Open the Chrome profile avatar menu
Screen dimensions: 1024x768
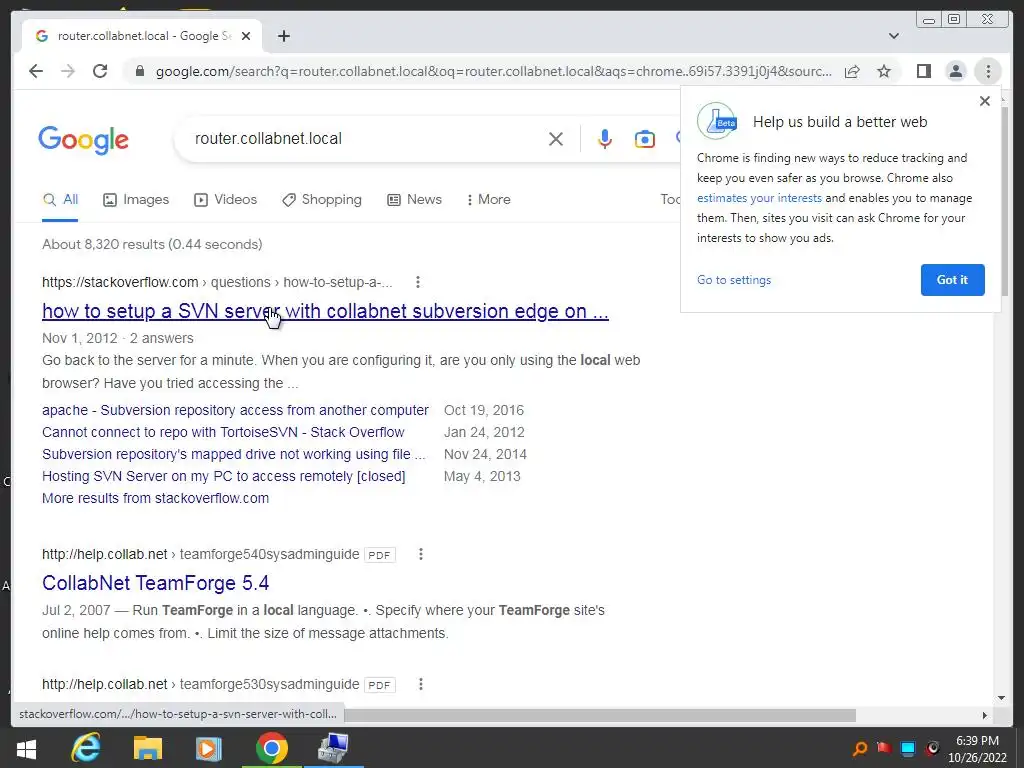coord(955,71)
